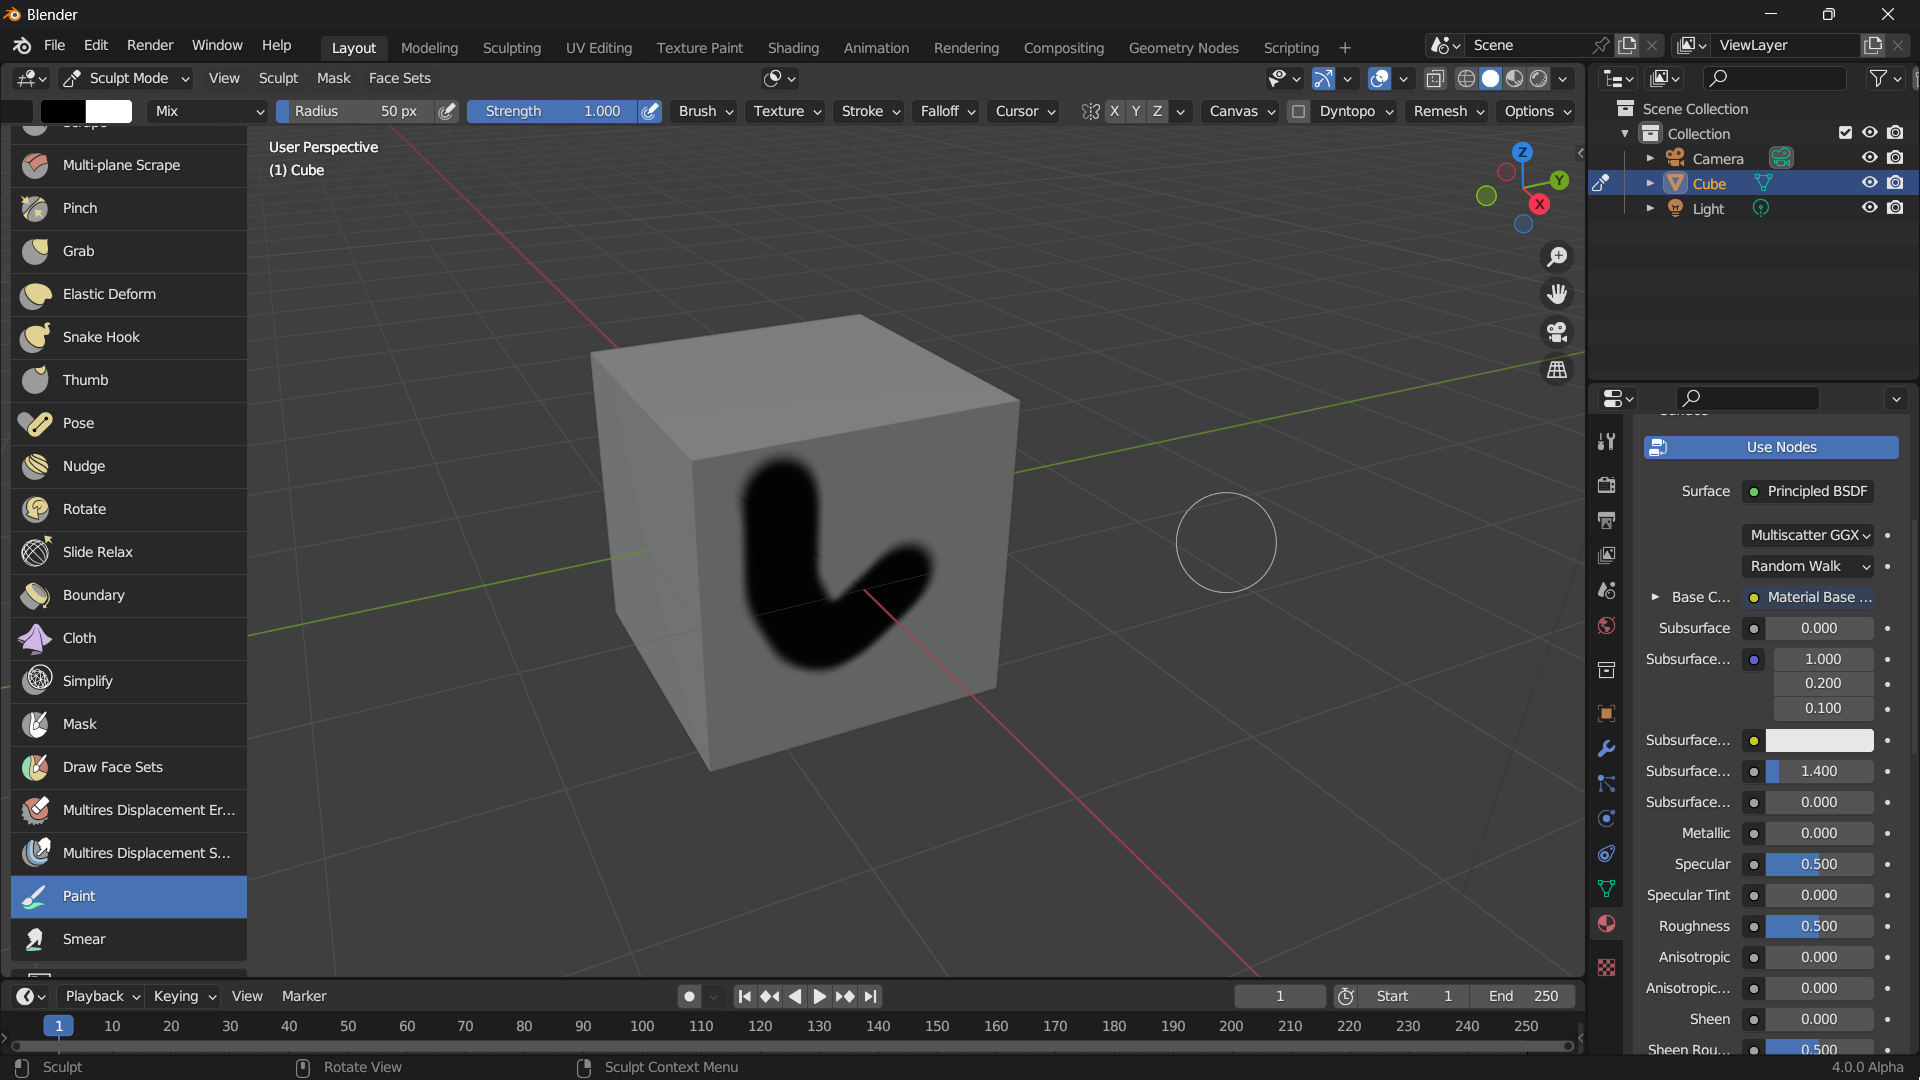1920x1080 pixels.
Task: Select the Multires Displacement Eraser tool
Action: pyautogui.click(x=129, y=810)
